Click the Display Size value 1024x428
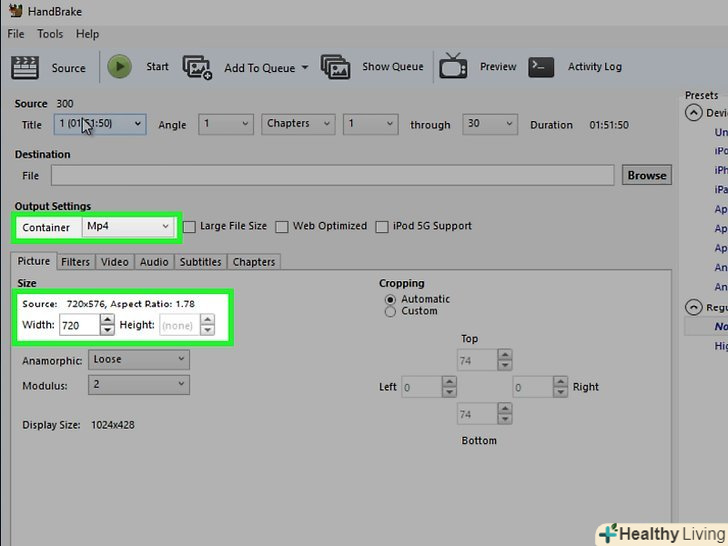Image resolution: width=728 pixels, height=546 pixels. tap(113, 425)
